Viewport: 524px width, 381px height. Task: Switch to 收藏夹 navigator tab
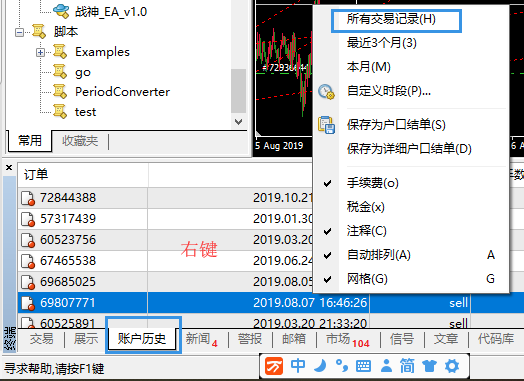pos(80,141)
